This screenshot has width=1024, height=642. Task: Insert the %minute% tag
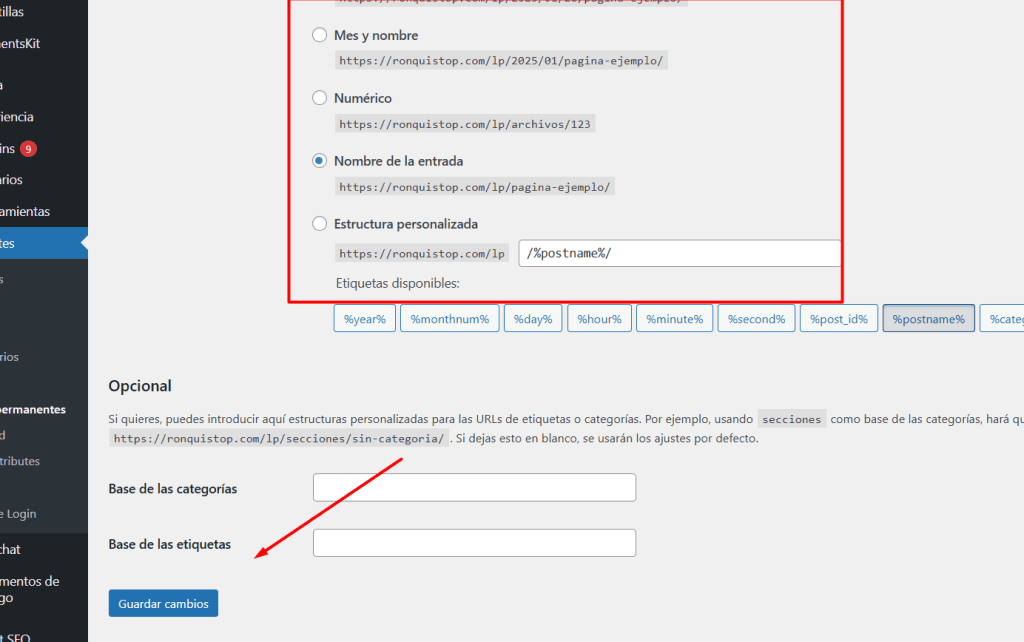[674, 319]
